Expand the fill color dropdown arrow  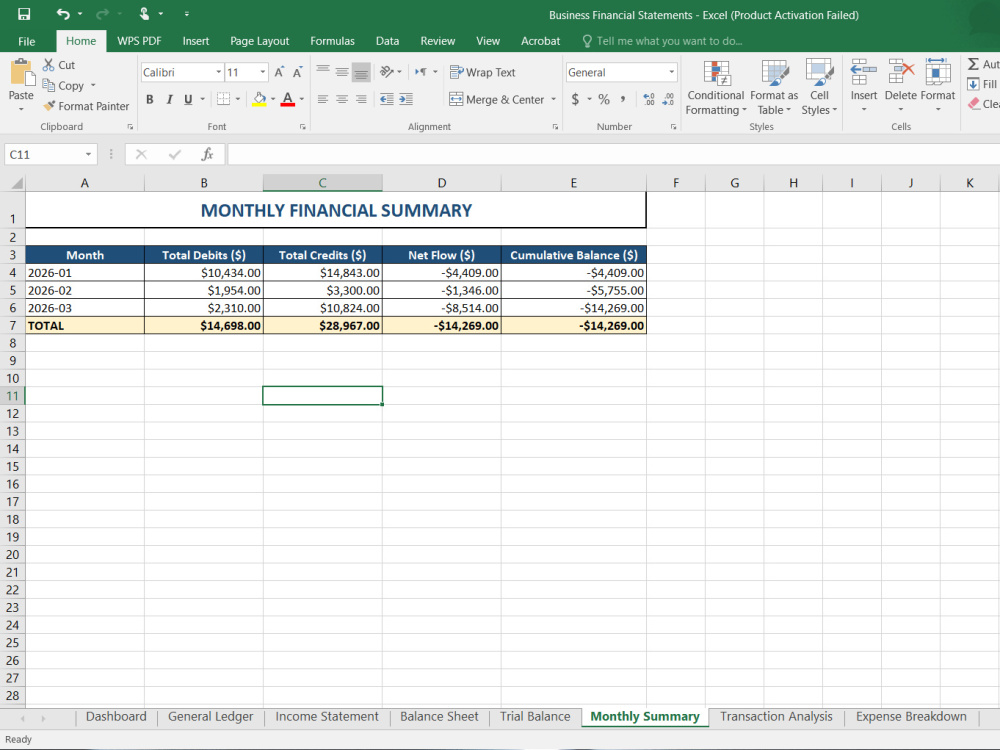[272, 99]
